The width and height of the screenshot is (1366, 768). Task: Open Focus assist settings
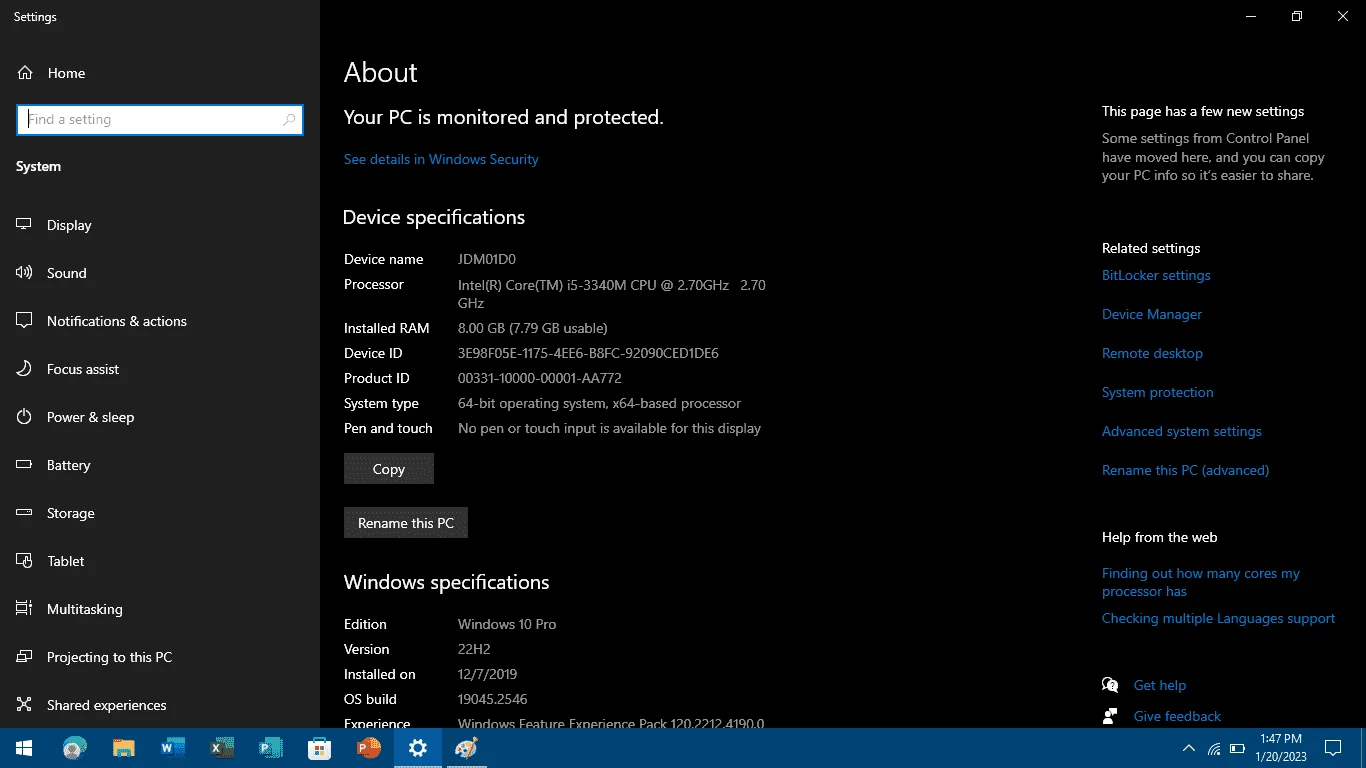coord(160,369)
